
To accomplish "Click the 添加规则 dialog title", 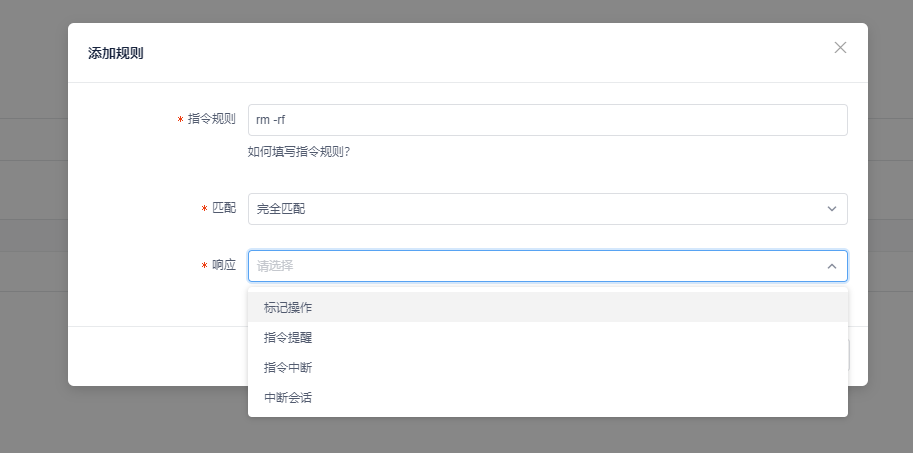I will (116, 54).
